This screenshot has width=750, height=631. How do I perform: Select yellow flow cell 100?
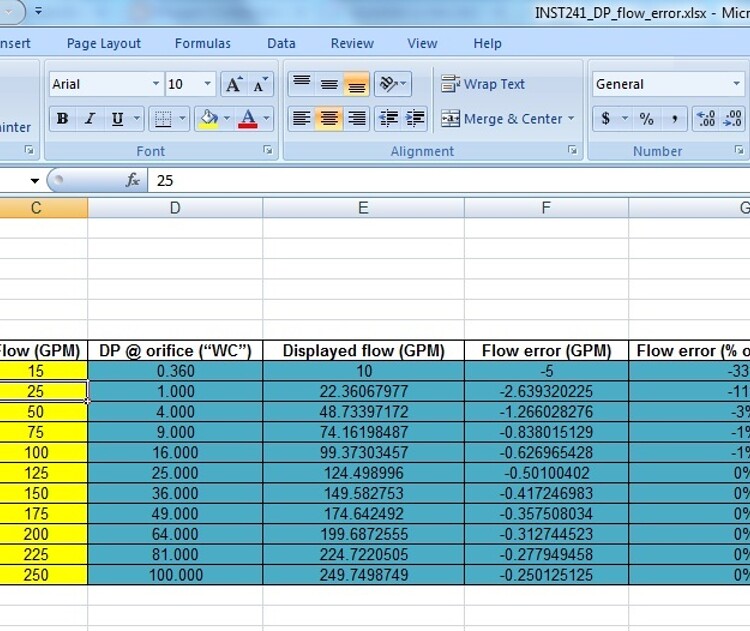pyautogui.click(x=44, y=453)
